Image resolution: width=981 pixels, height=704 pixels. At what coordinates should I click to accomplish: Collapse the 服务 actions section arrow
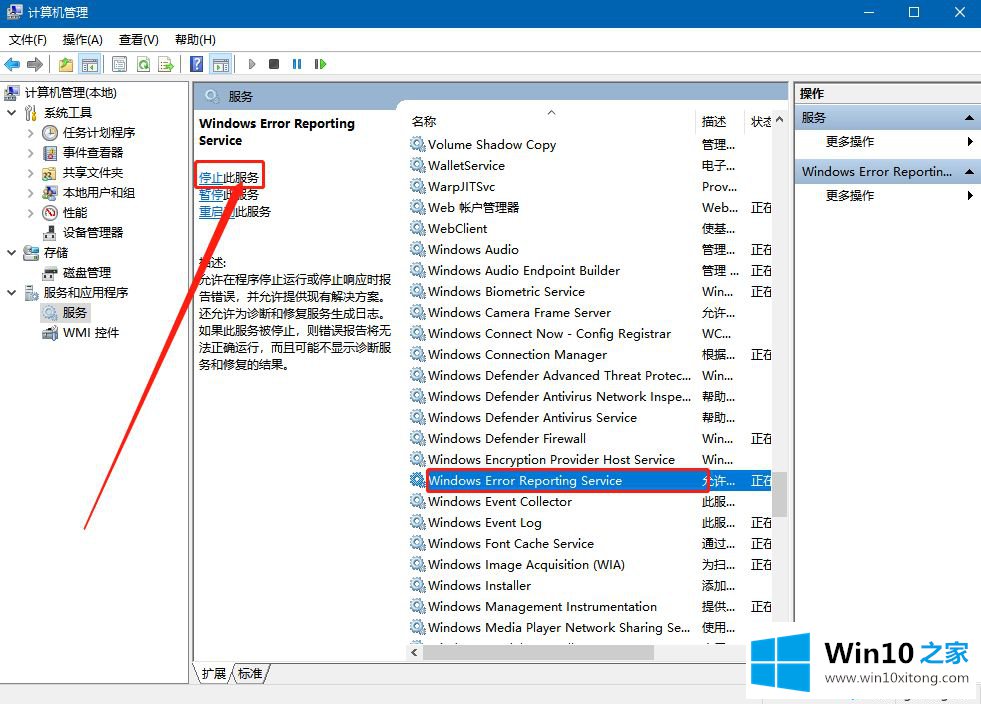969,118
